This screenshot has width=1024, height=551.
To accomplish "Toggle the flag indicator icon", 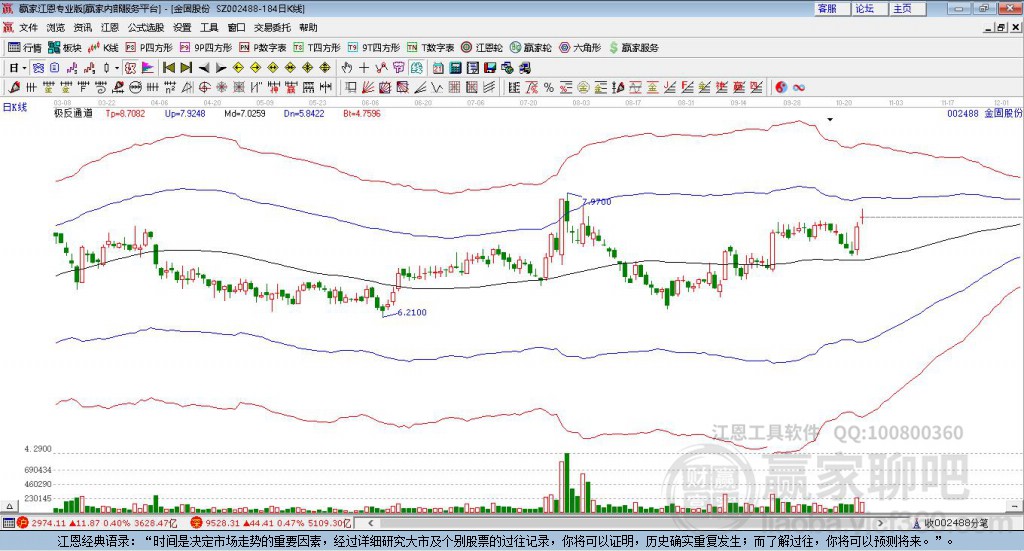I will [x=148, y=68].
